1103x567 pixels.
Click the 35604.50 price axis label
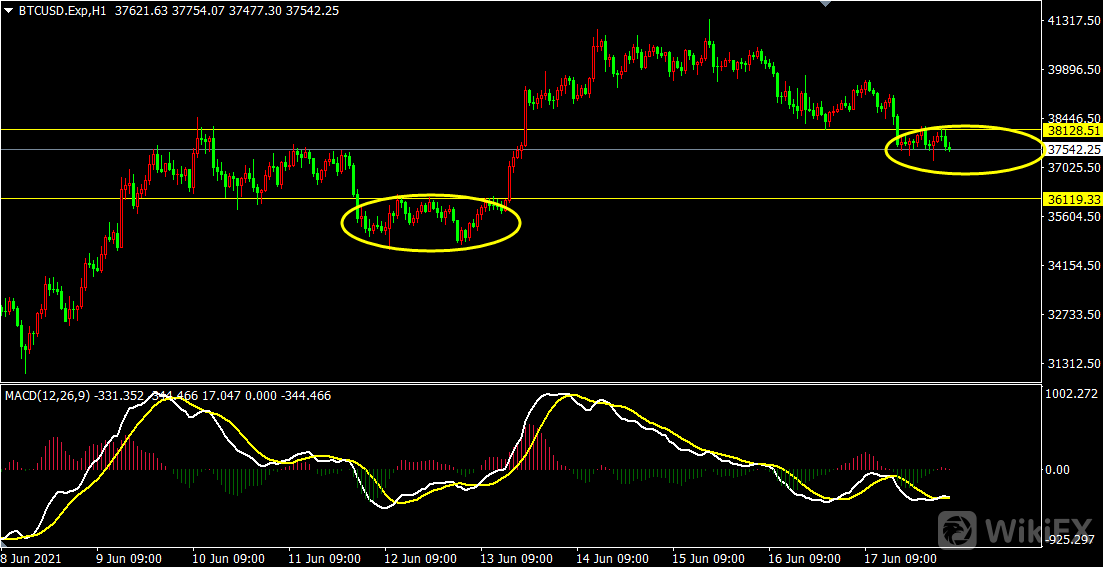(1073, 217)
